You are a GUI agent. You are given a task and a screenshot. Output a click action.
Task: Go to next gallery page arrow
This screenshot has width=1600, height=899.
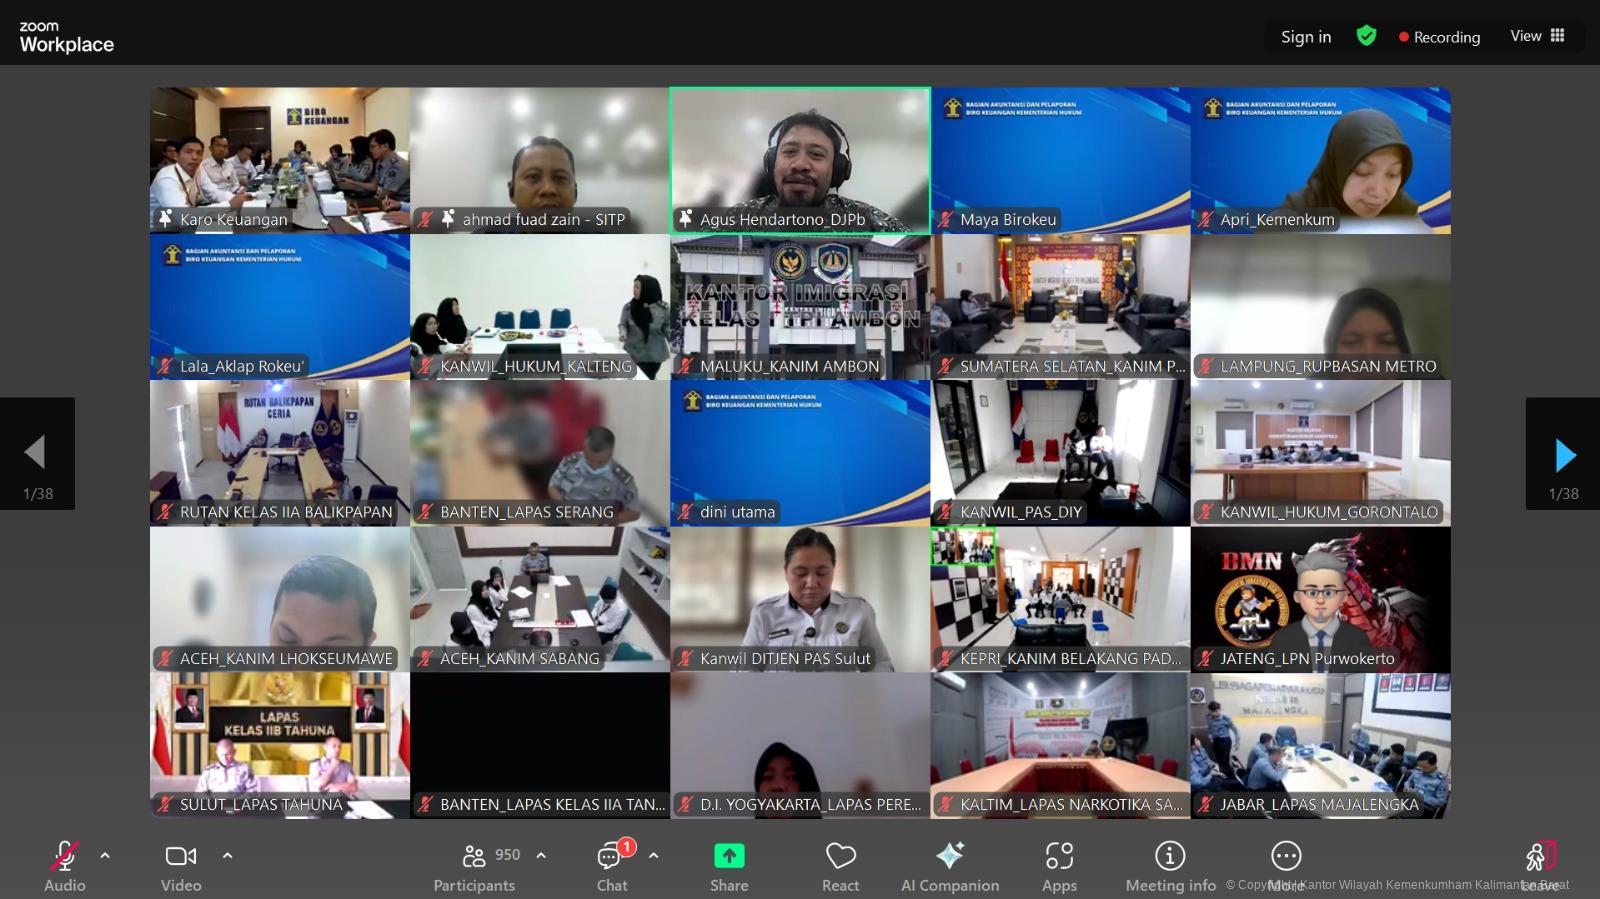pos(1563,455)
